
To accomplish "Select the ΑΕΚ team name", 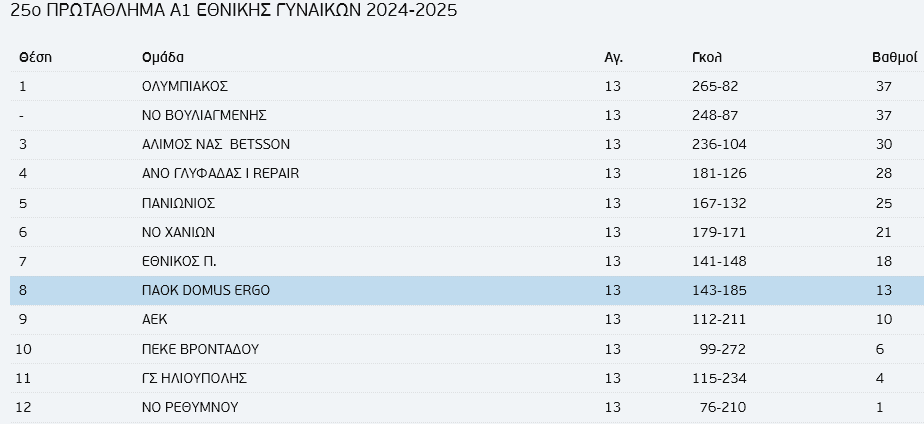I will (x=154, y=319).
